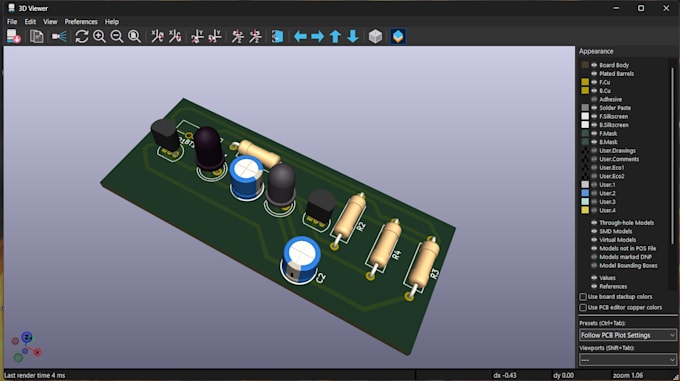Change the Board Body color swatch
Image resolution: width=680 pixels, height=381 pixels.
[x=585, y=65]
